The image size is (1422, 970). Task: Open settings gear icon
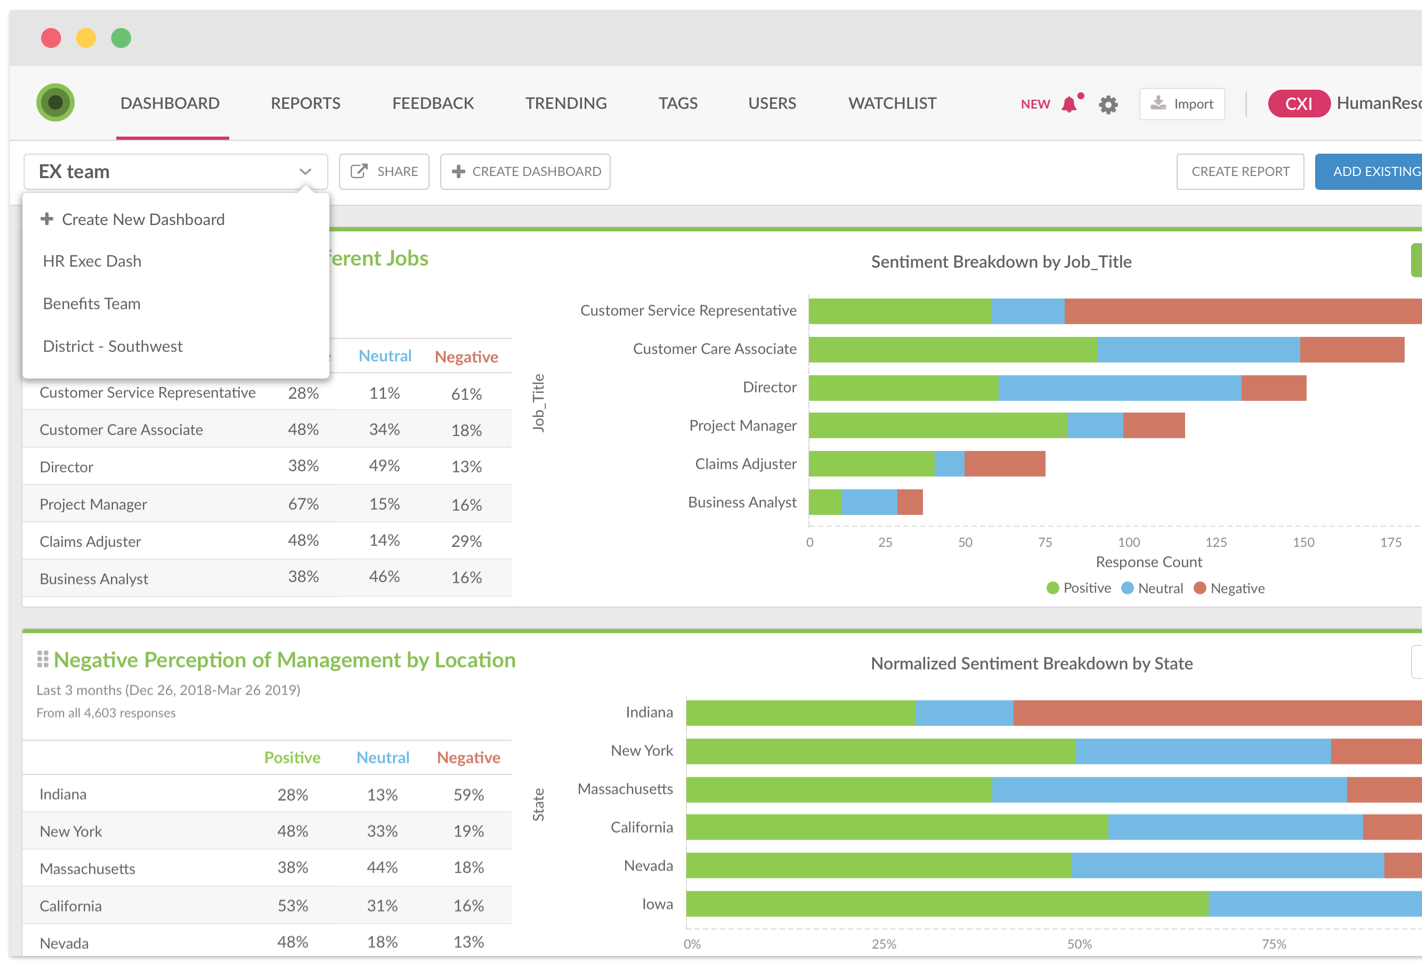coord(1108,104)
